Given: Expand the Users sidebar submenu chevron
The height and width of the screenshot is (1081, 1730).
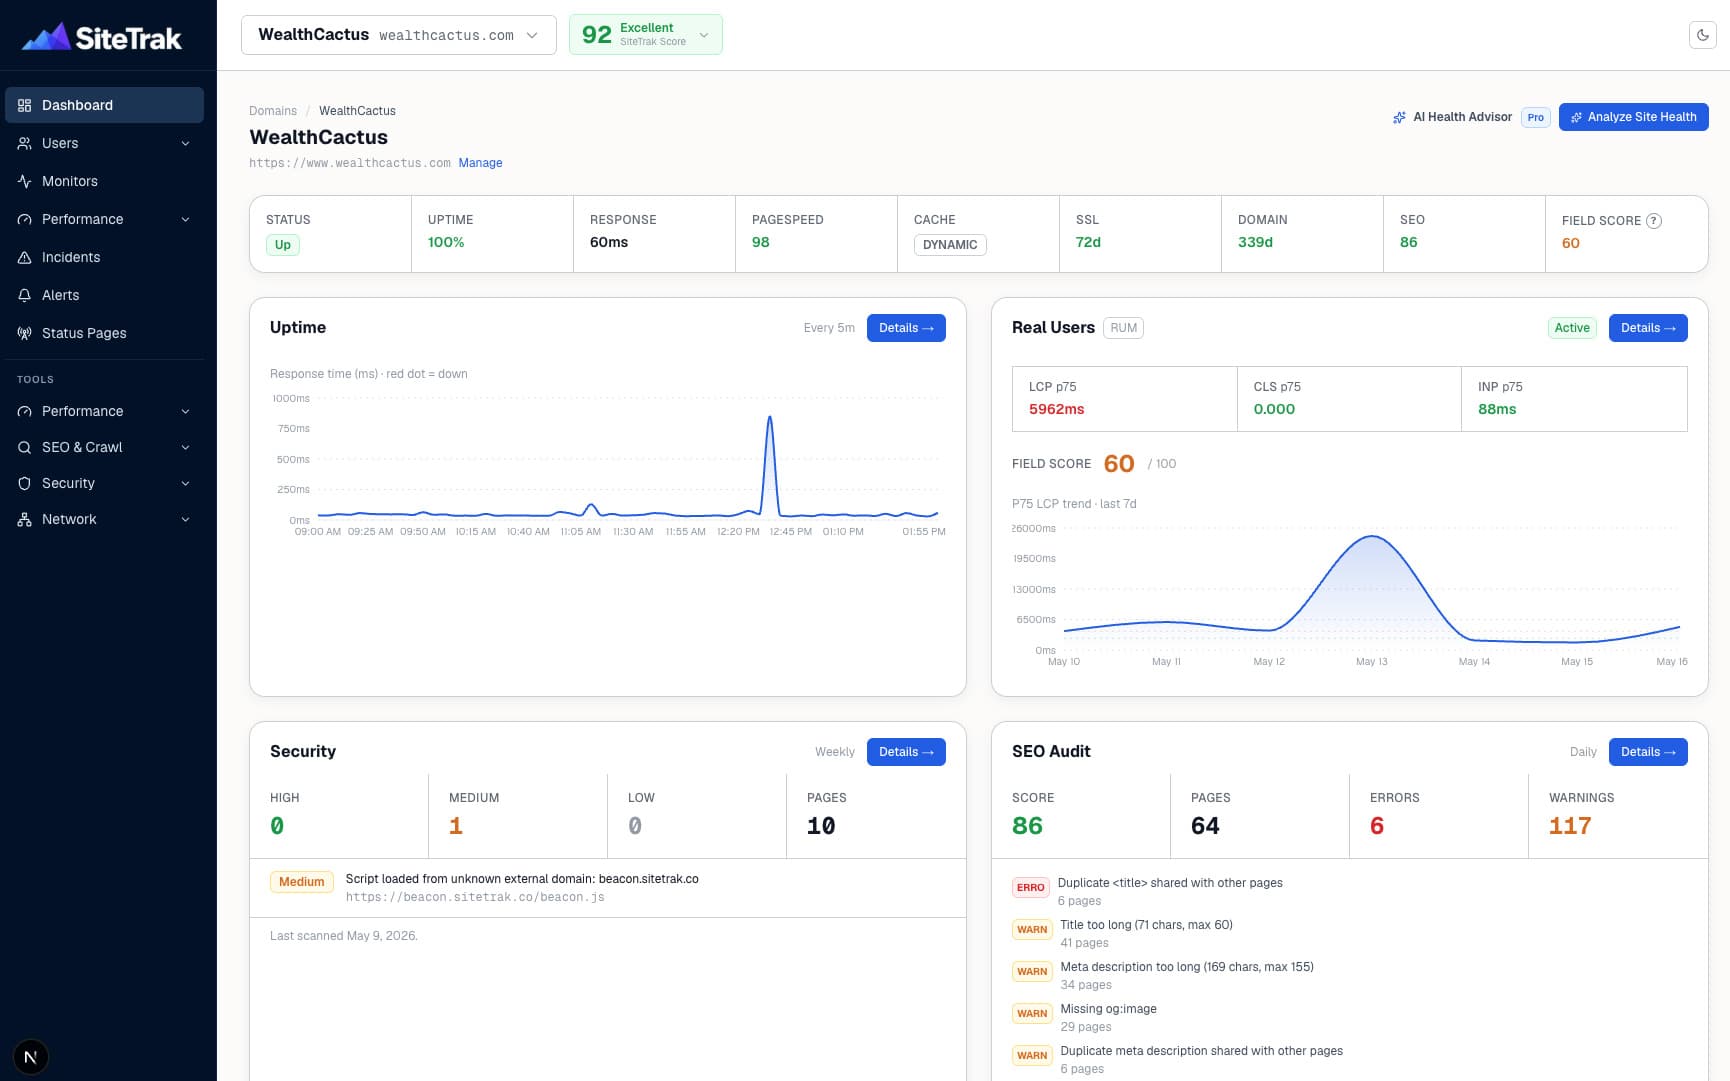Looking at the screenshot, I should tap(186, 143).
